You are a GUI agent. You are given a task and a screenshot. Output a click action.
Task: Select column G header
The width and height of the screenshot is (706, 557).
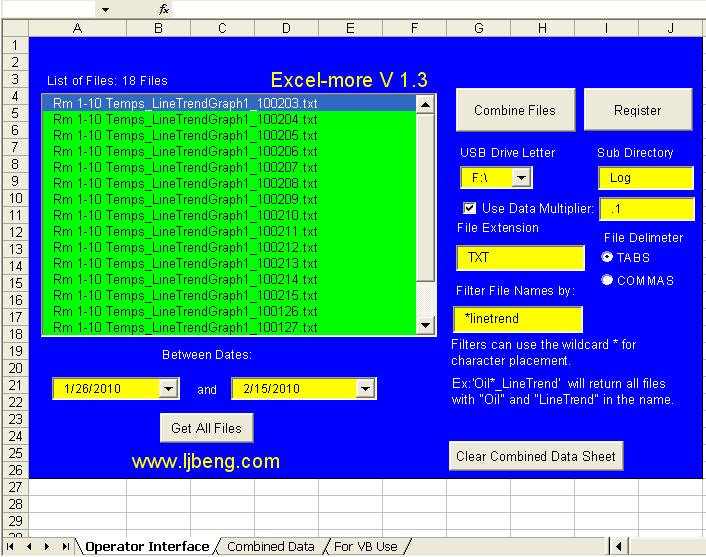pos(479,28)
